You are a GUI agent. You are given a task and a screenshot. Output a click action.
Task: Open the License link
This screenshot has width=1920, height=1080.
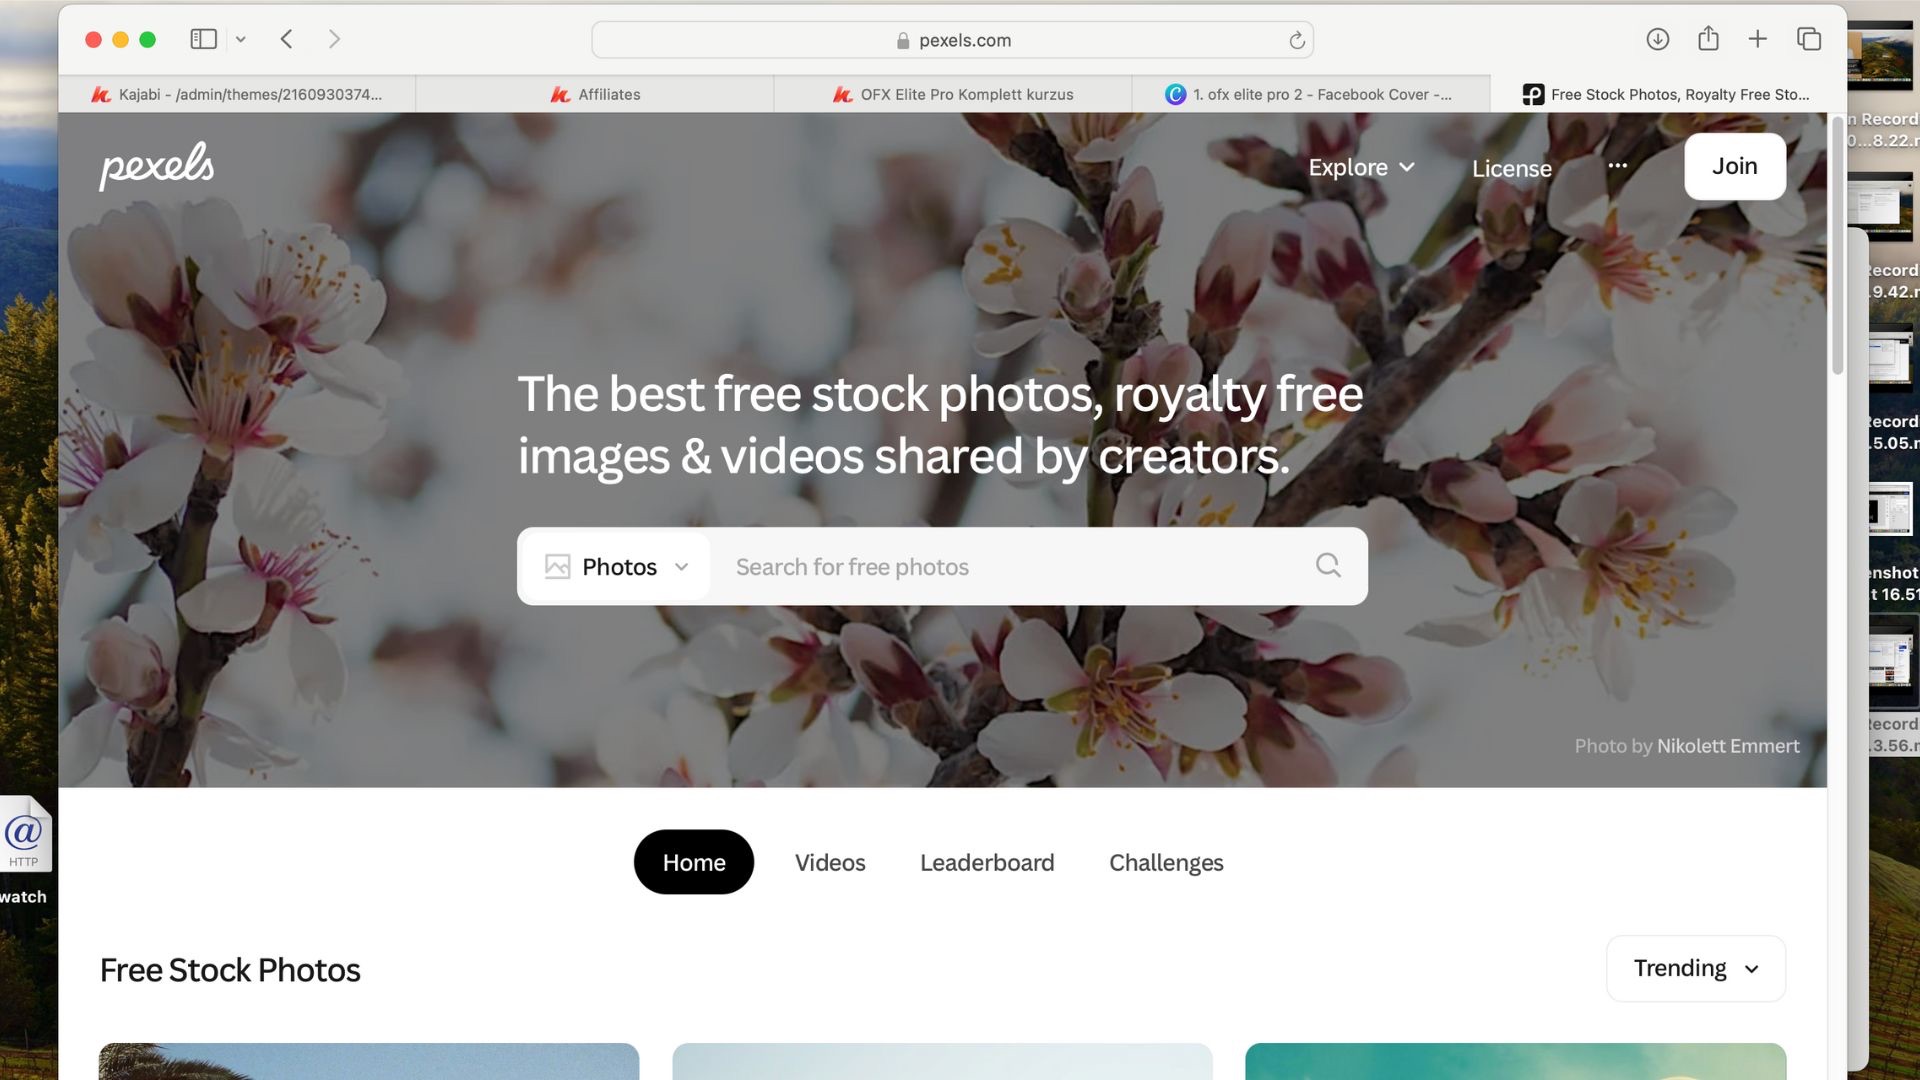pos(1511,168)
